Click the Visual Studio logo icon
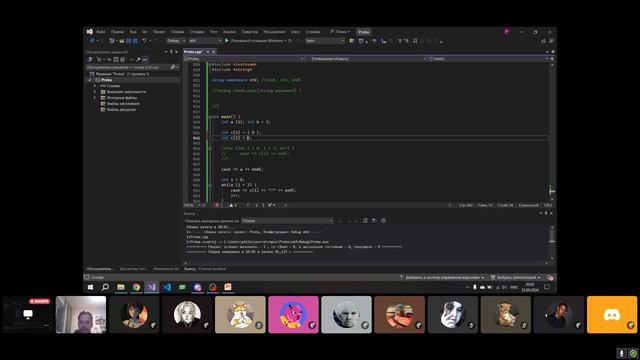This screenshot has width=640, height=360. point(90,32)
